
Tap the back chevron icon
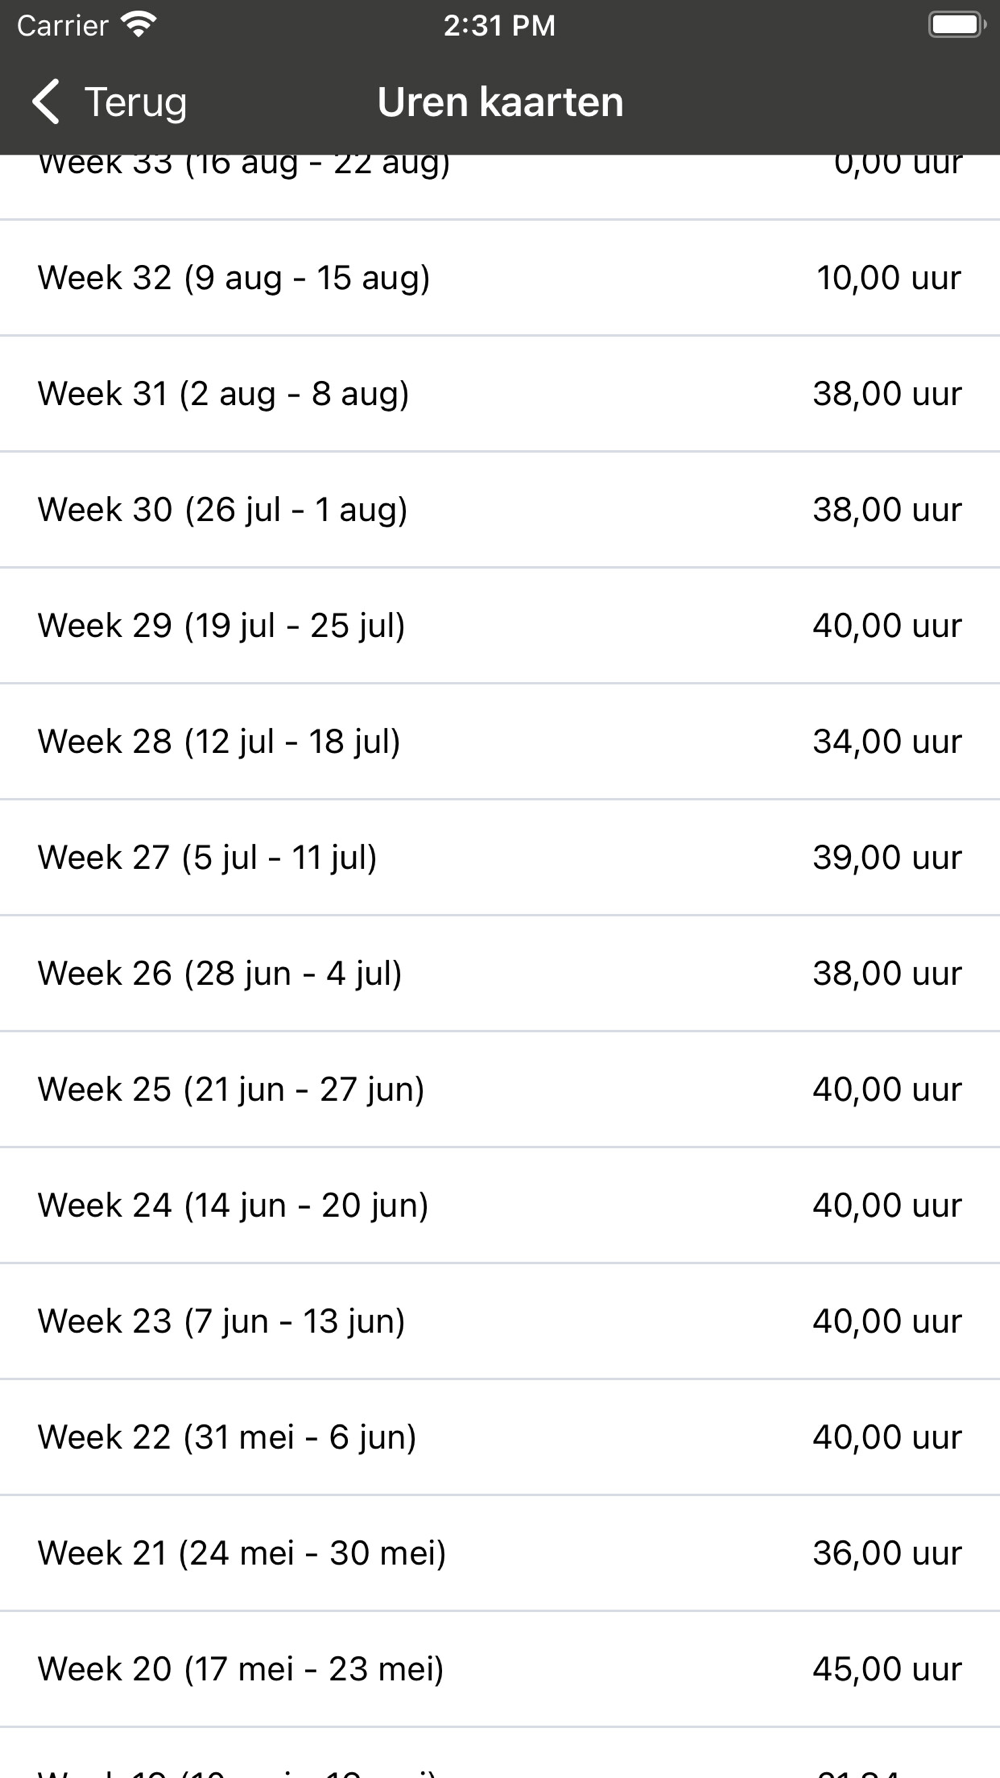click(46, 102)
